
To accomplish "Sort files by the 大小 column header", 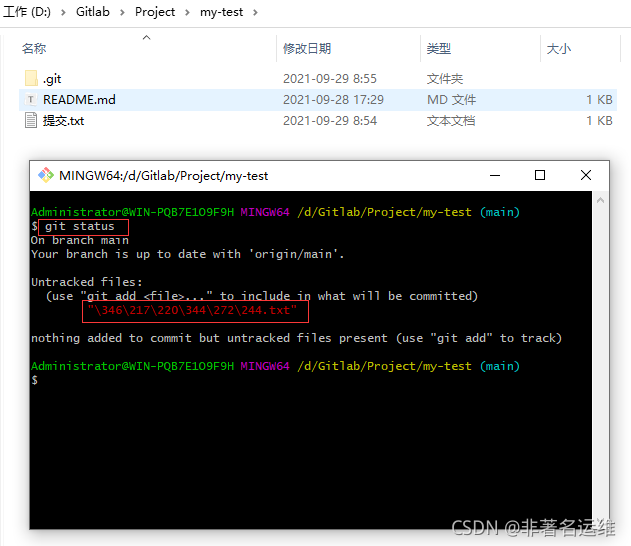I will click(559, 49).
